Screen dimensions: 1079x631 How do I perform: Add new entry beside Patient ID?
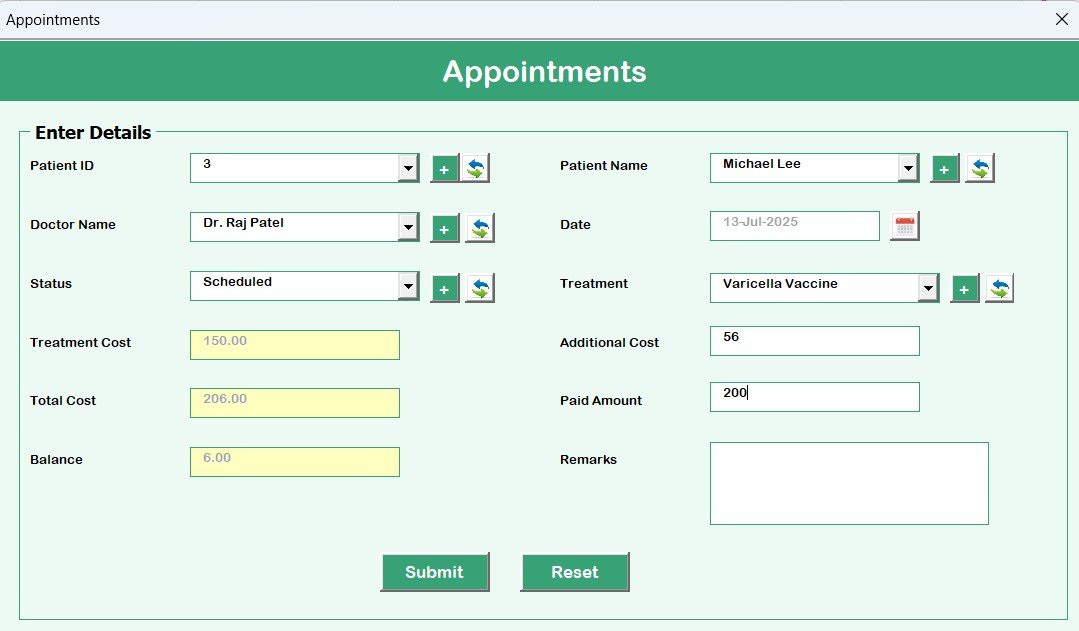coord(445,169)
